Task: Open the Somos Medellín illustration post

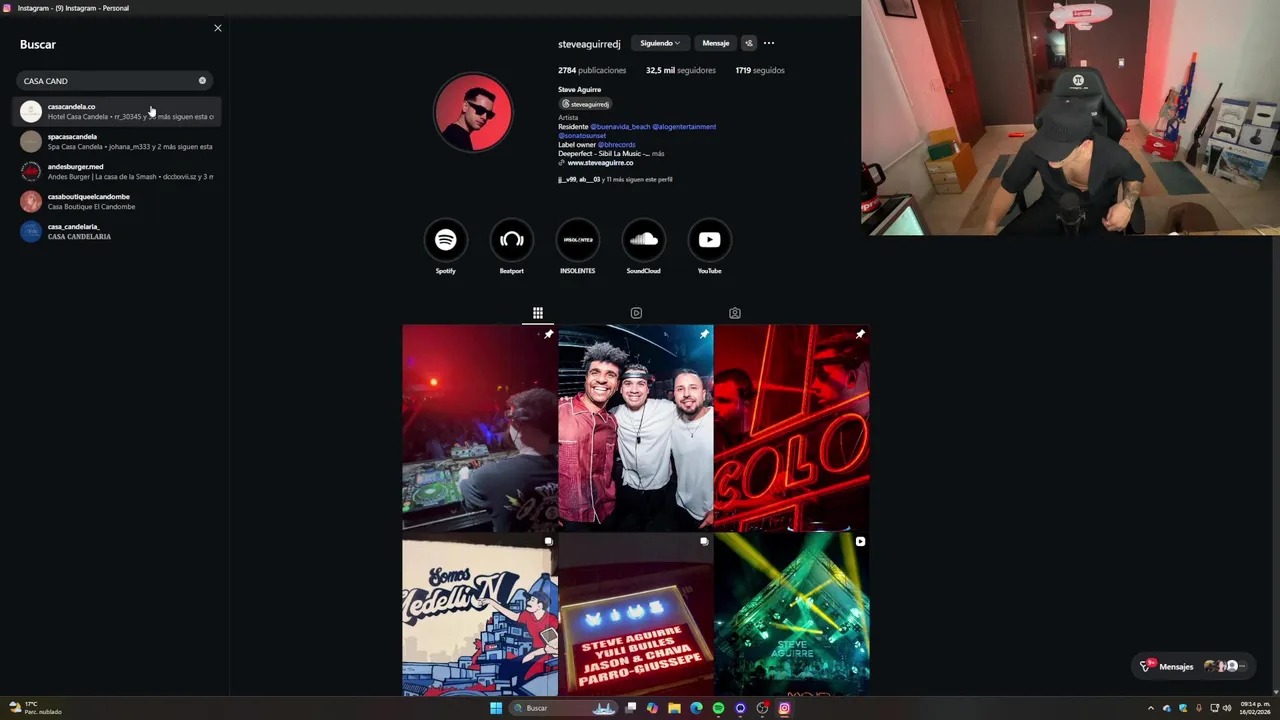Action: [x=480, y=614]
